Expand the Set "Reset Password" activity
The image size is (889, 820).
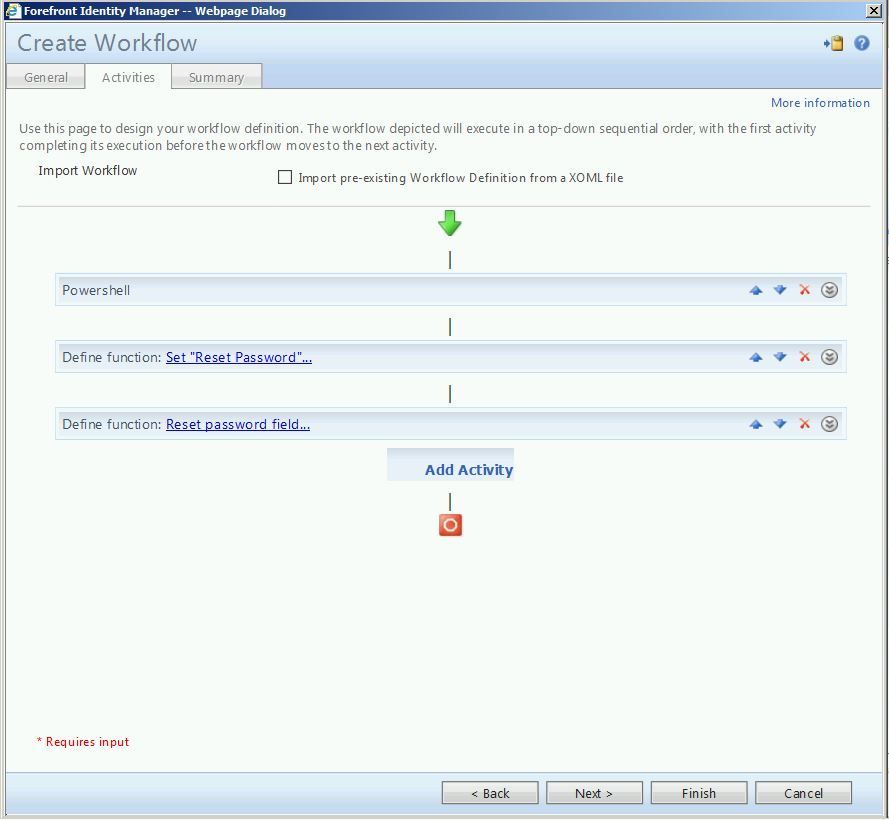coord(829,357)
